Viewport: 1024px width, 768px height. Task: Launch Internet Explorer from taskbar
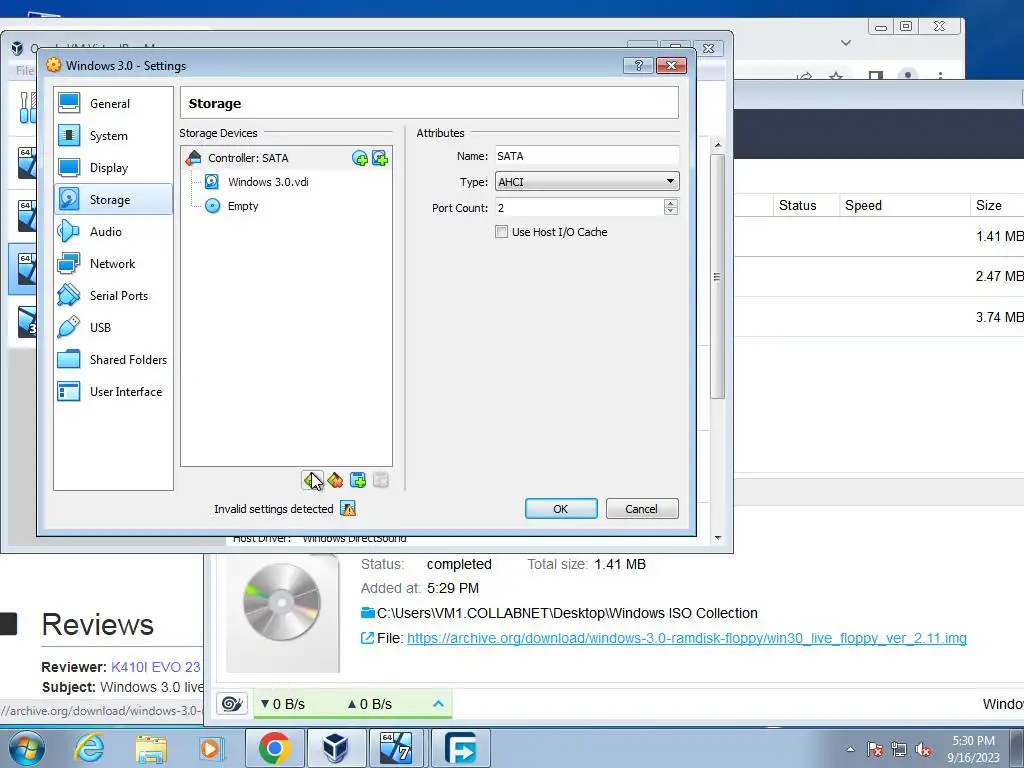tap(89, 748)
